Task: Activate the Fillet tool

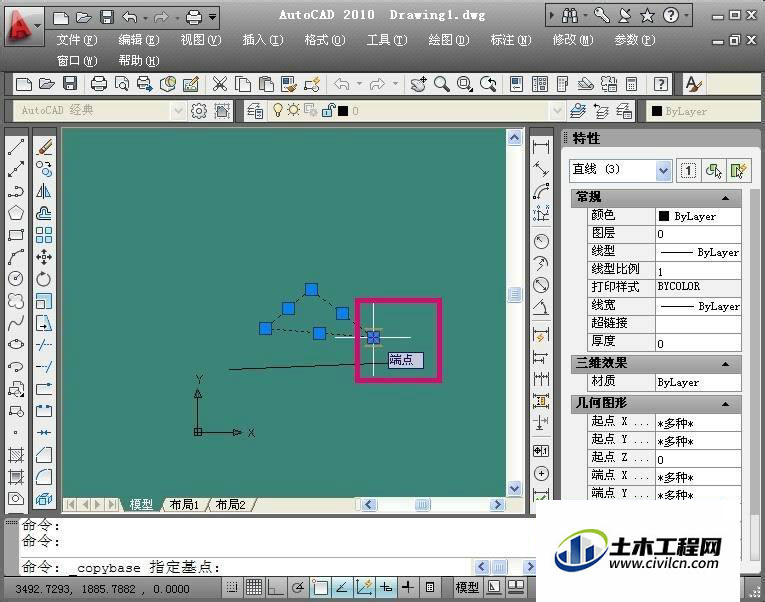Action: 44,477
